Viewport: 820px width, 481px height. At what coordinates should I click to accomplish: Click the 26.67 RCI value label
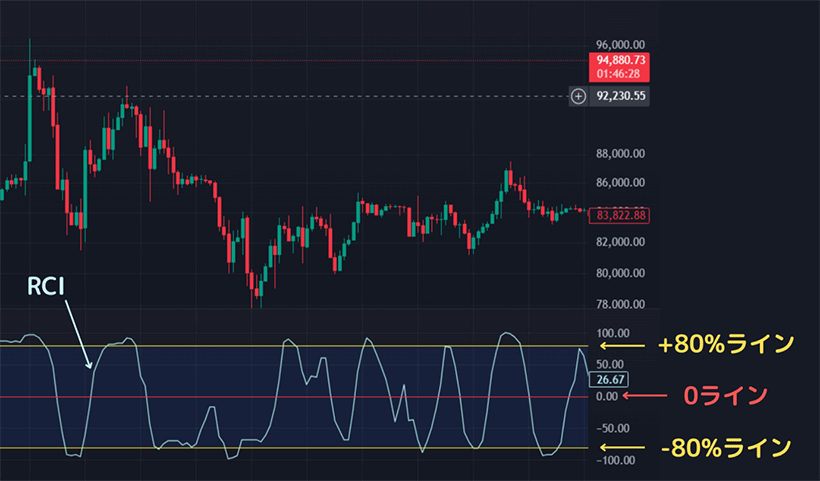(x=609, y=380)
